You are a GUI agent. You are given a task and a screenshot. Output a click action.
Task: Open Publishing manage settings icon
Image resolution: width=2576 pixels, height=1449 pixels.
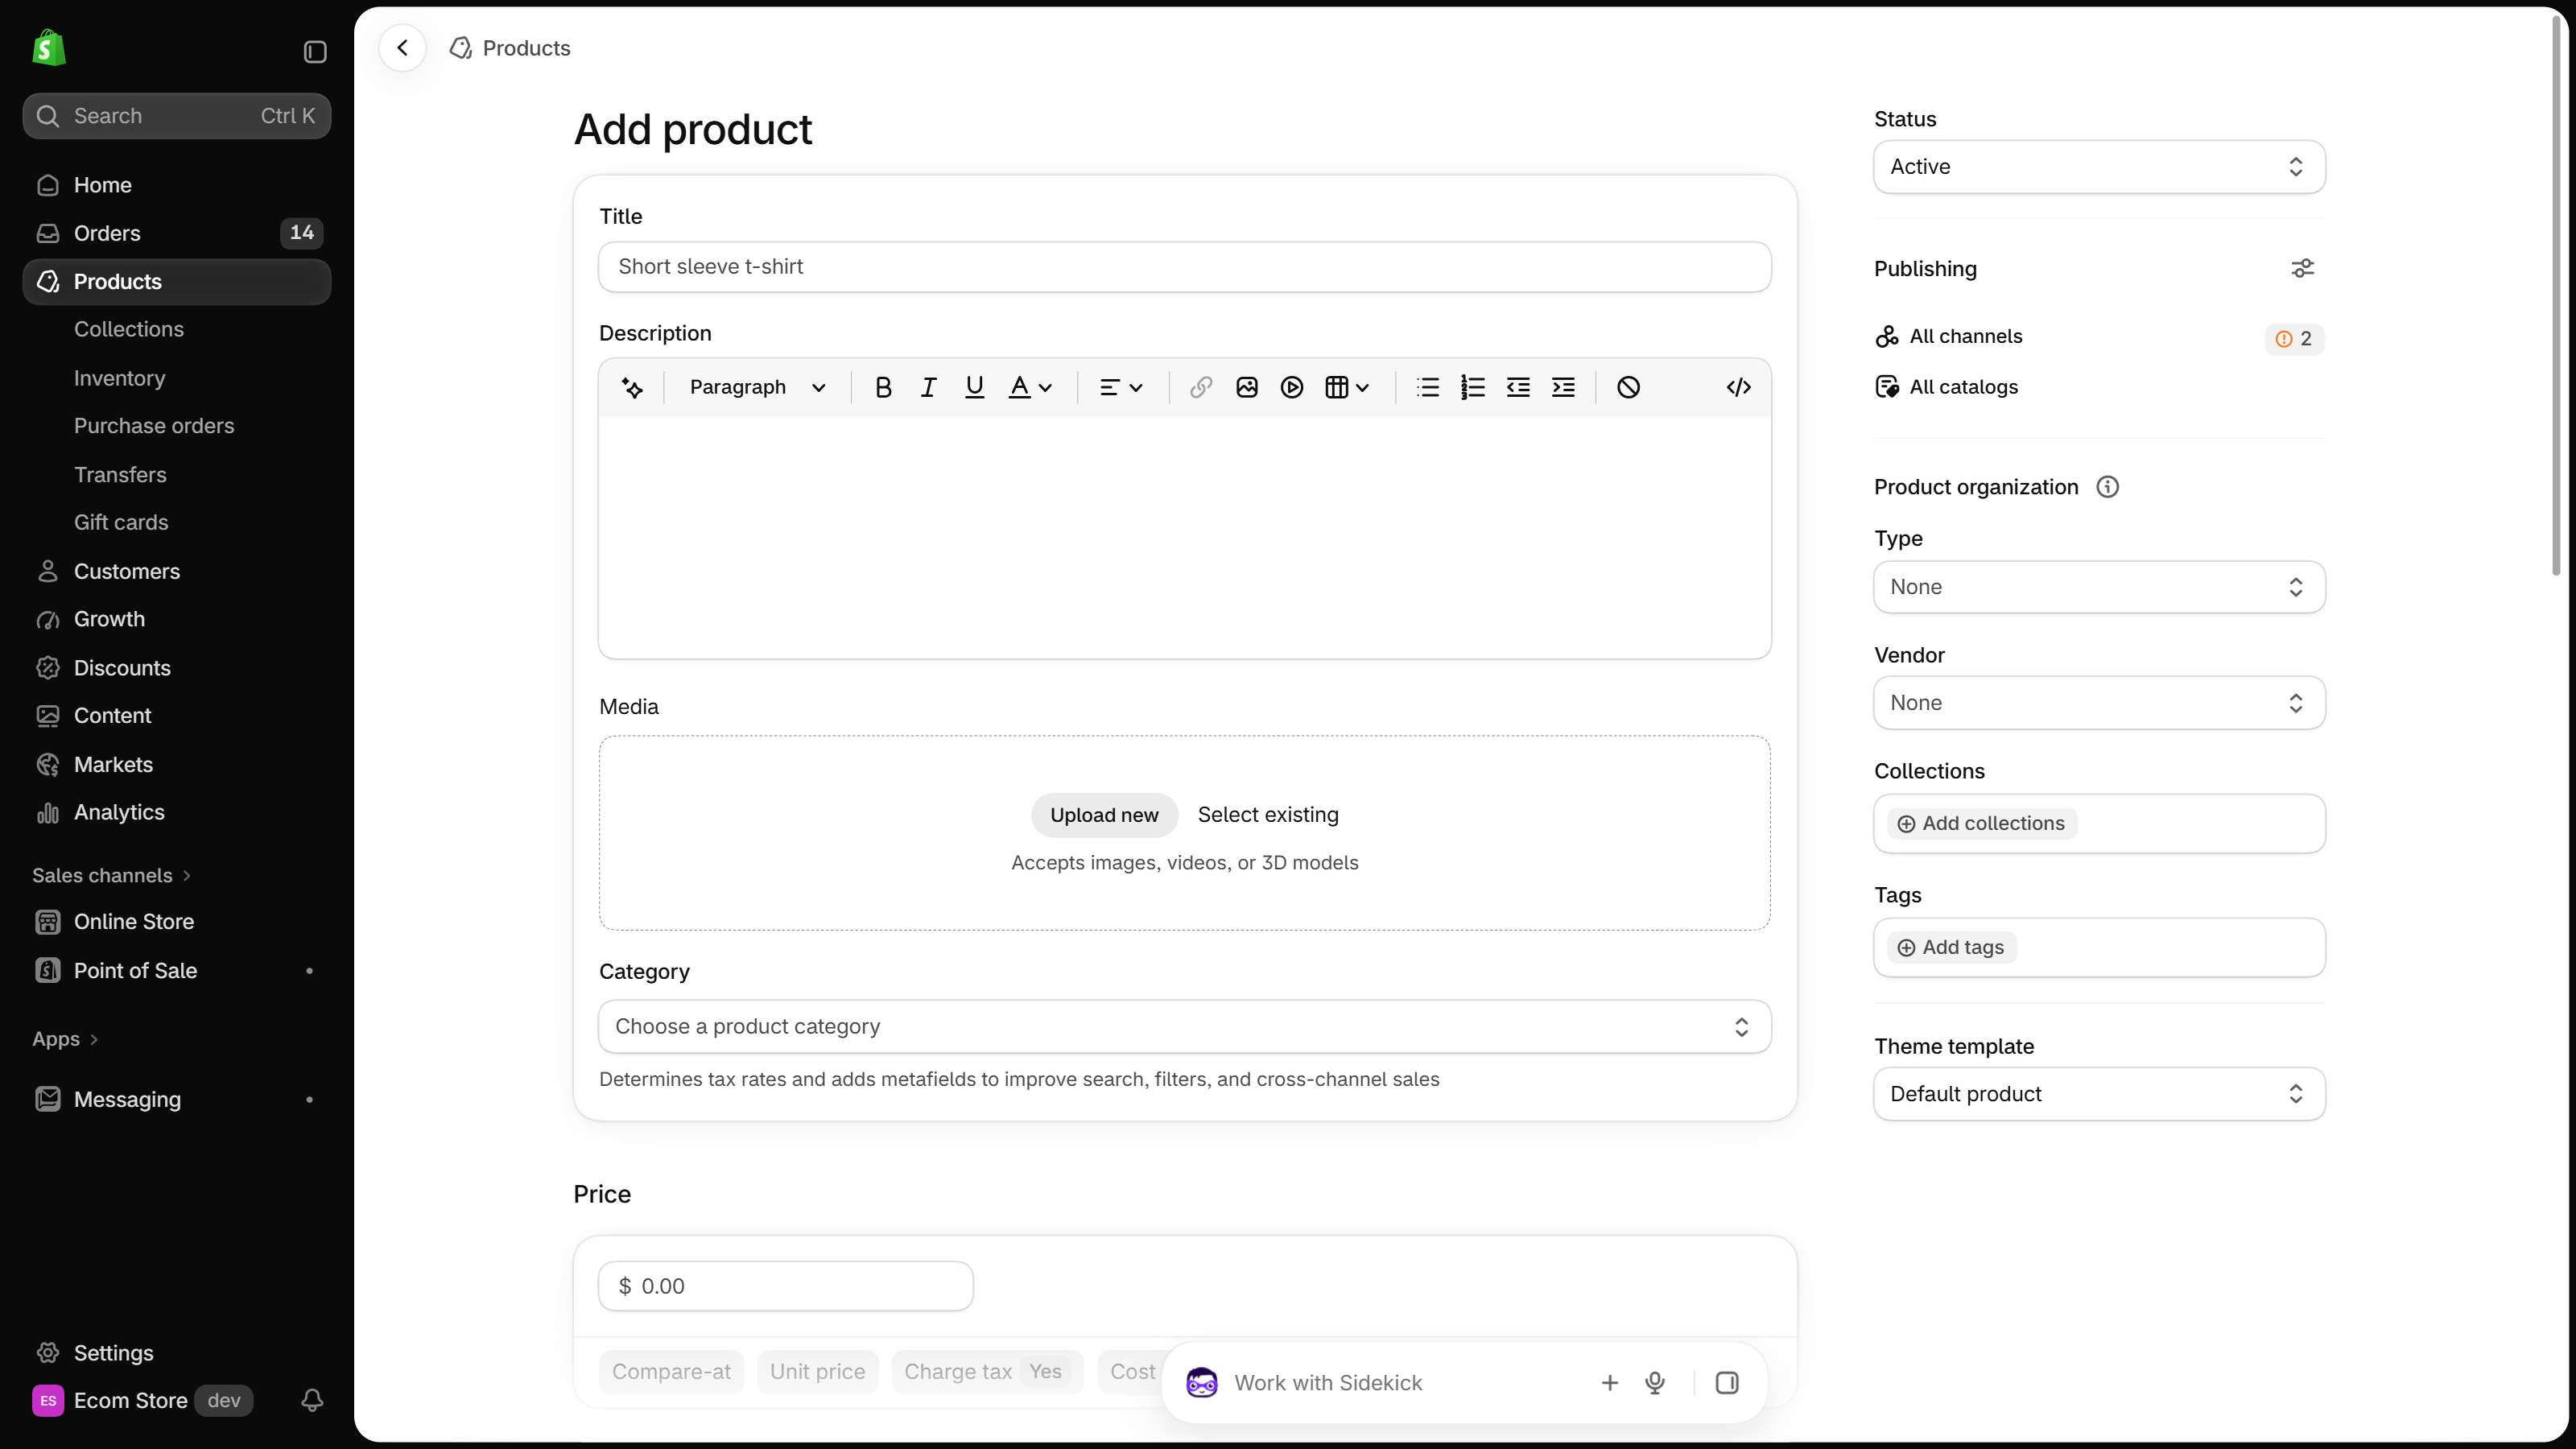2303,268
